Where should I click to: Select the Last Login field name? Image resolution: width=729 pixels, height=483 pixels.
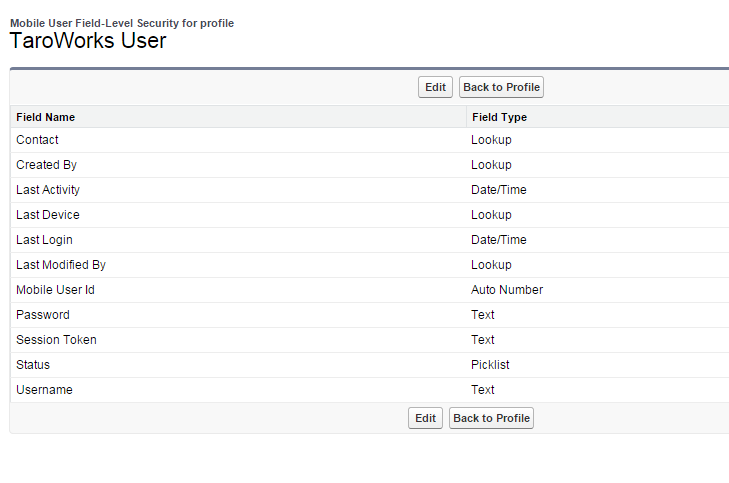tap(44, 240)
